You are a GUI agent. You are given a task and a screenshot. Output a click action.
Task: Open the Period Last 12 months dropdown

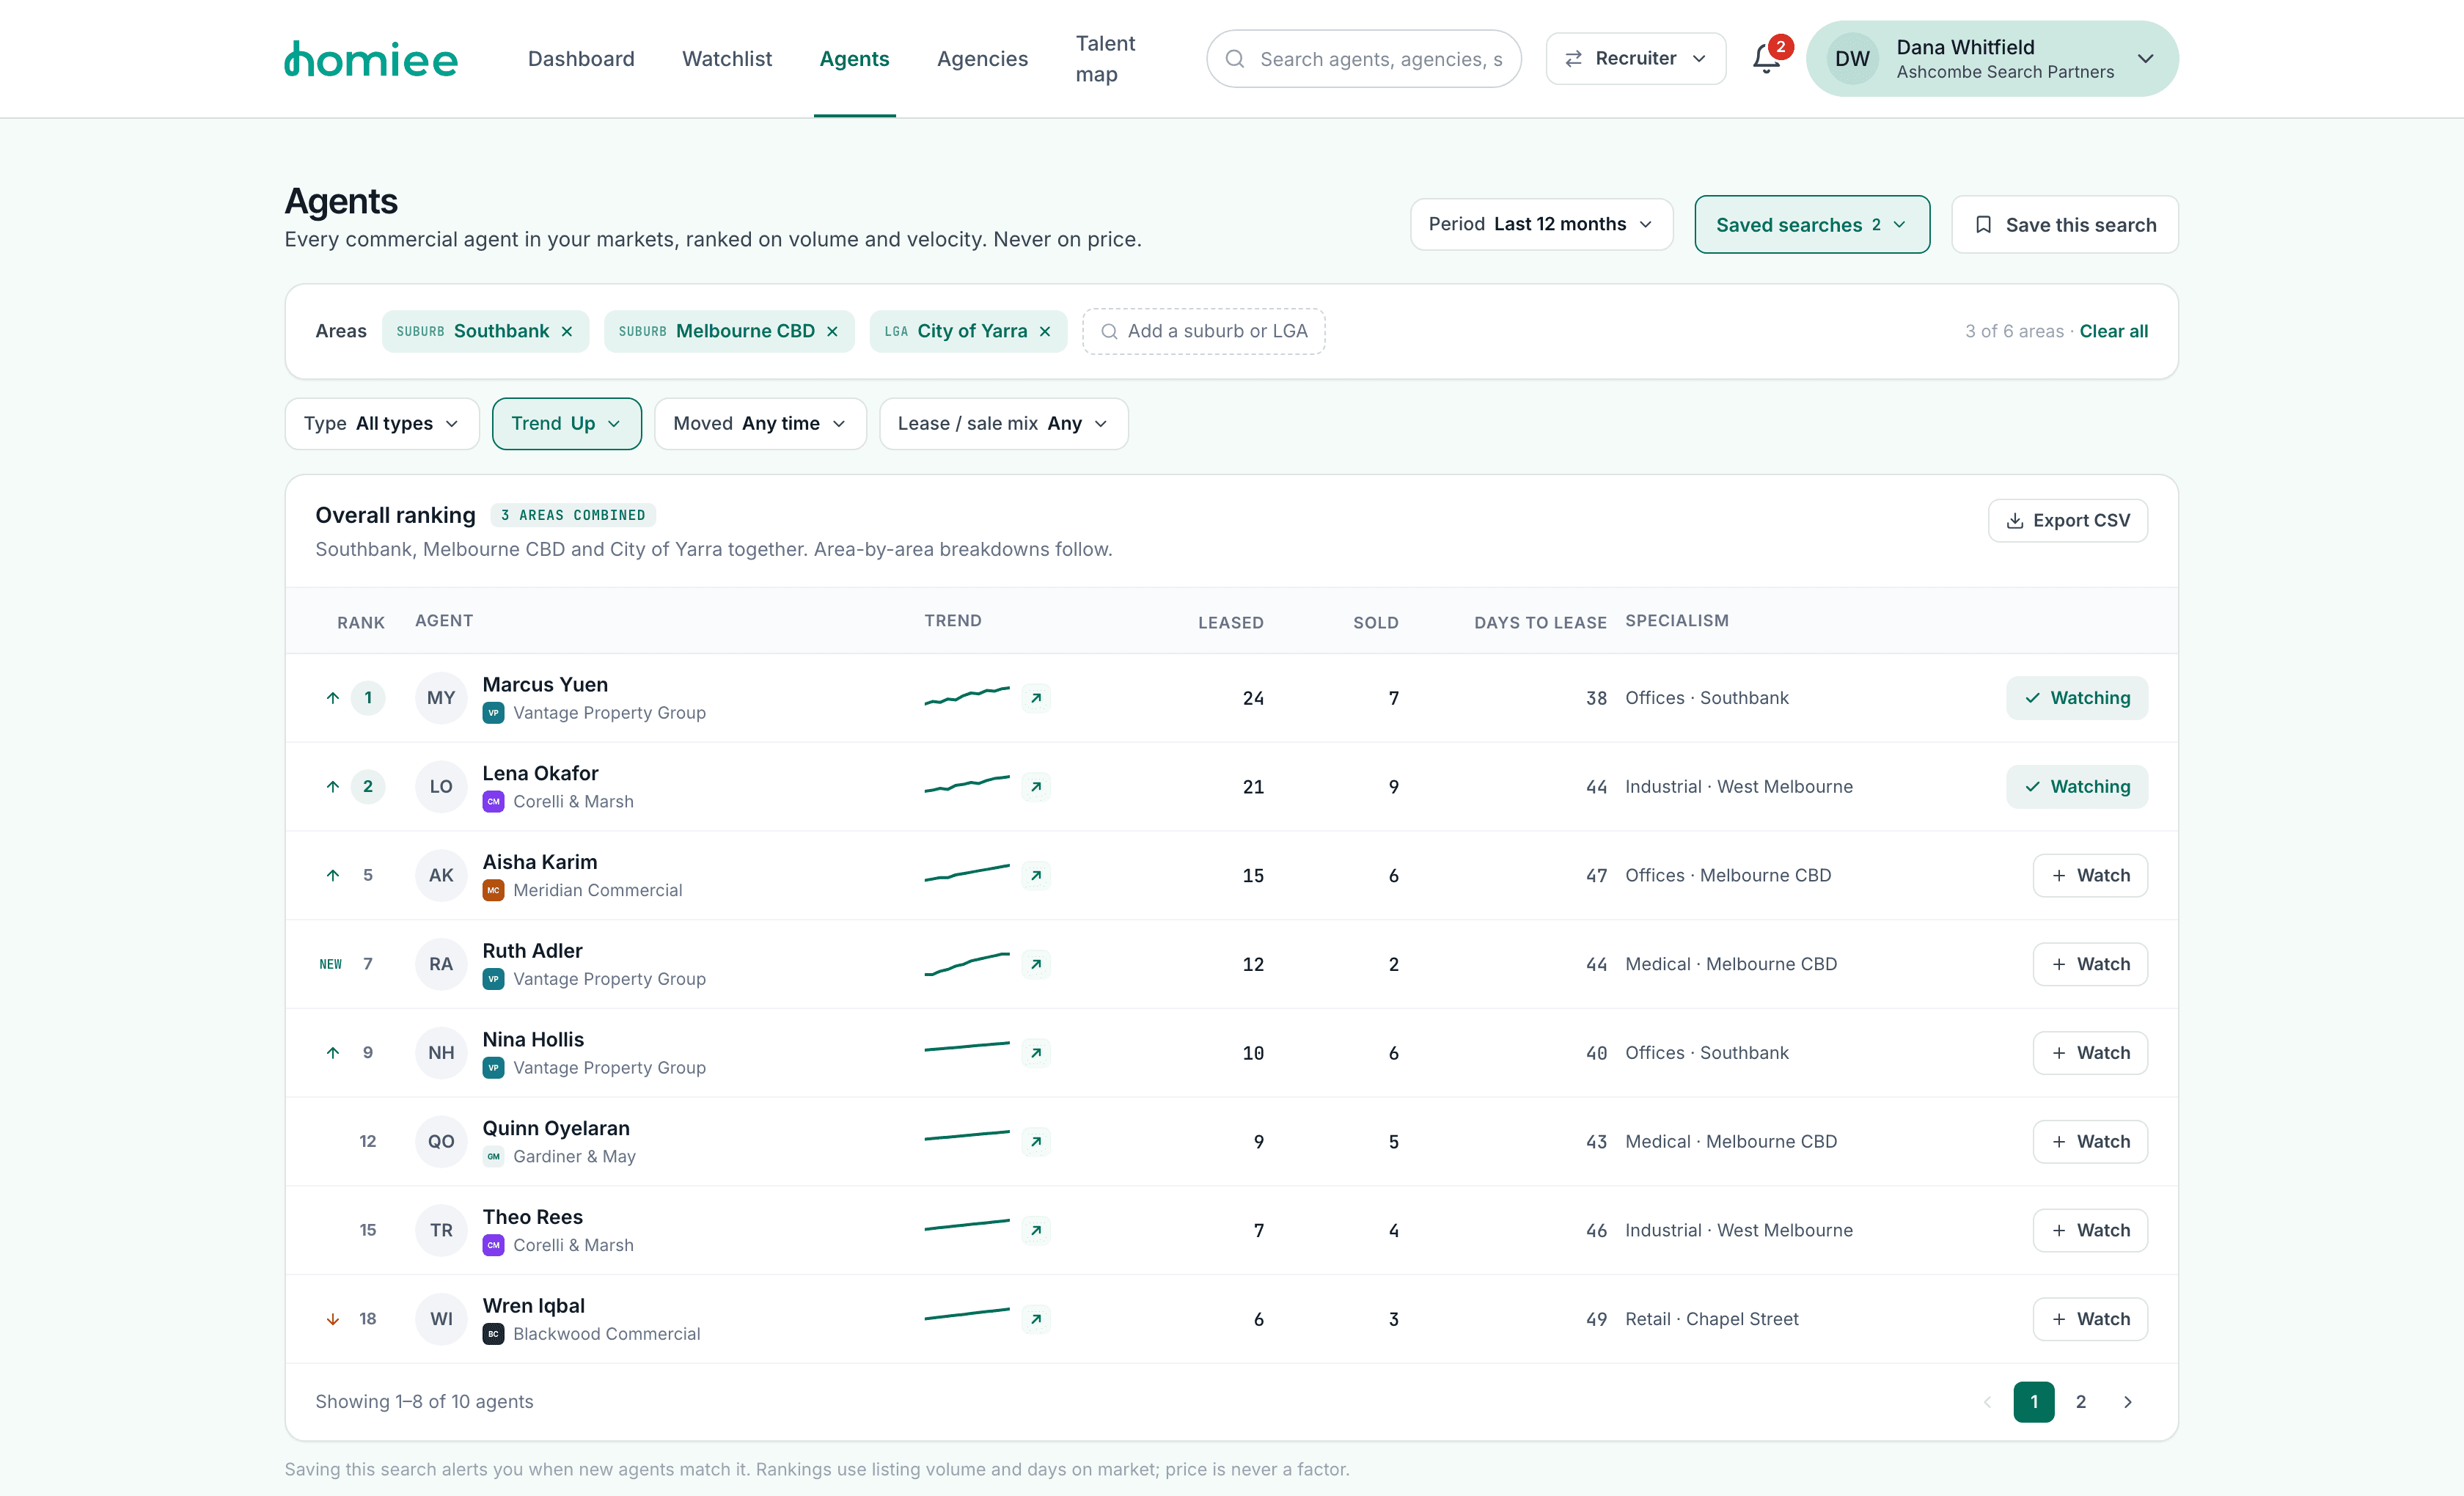(1541, 224)
